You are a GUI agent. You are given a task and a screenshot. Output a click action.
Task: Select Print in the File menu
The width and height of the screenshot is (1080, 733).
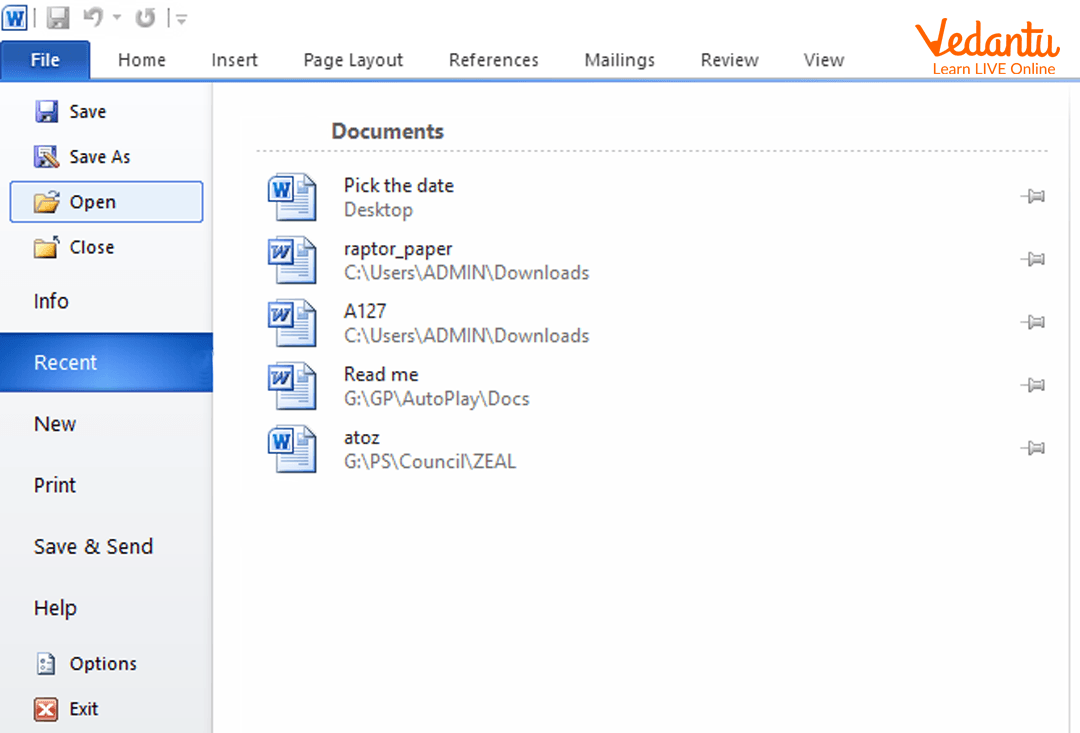point(55,485)
